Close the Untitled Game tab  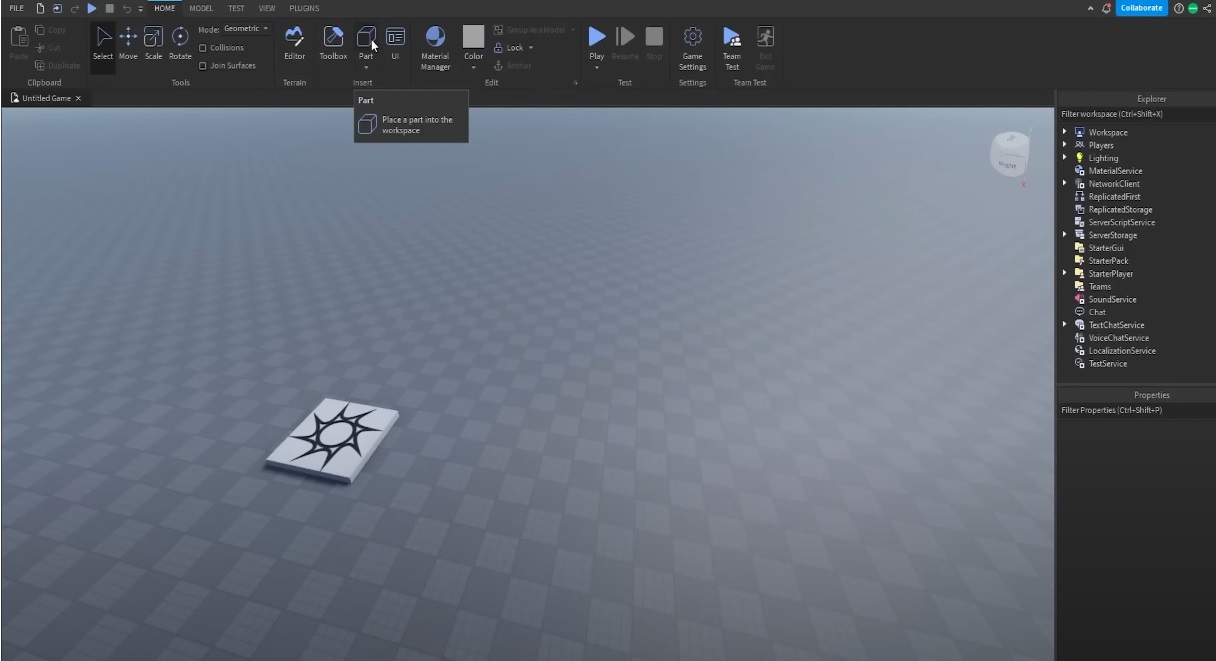[x=78, y=98]
